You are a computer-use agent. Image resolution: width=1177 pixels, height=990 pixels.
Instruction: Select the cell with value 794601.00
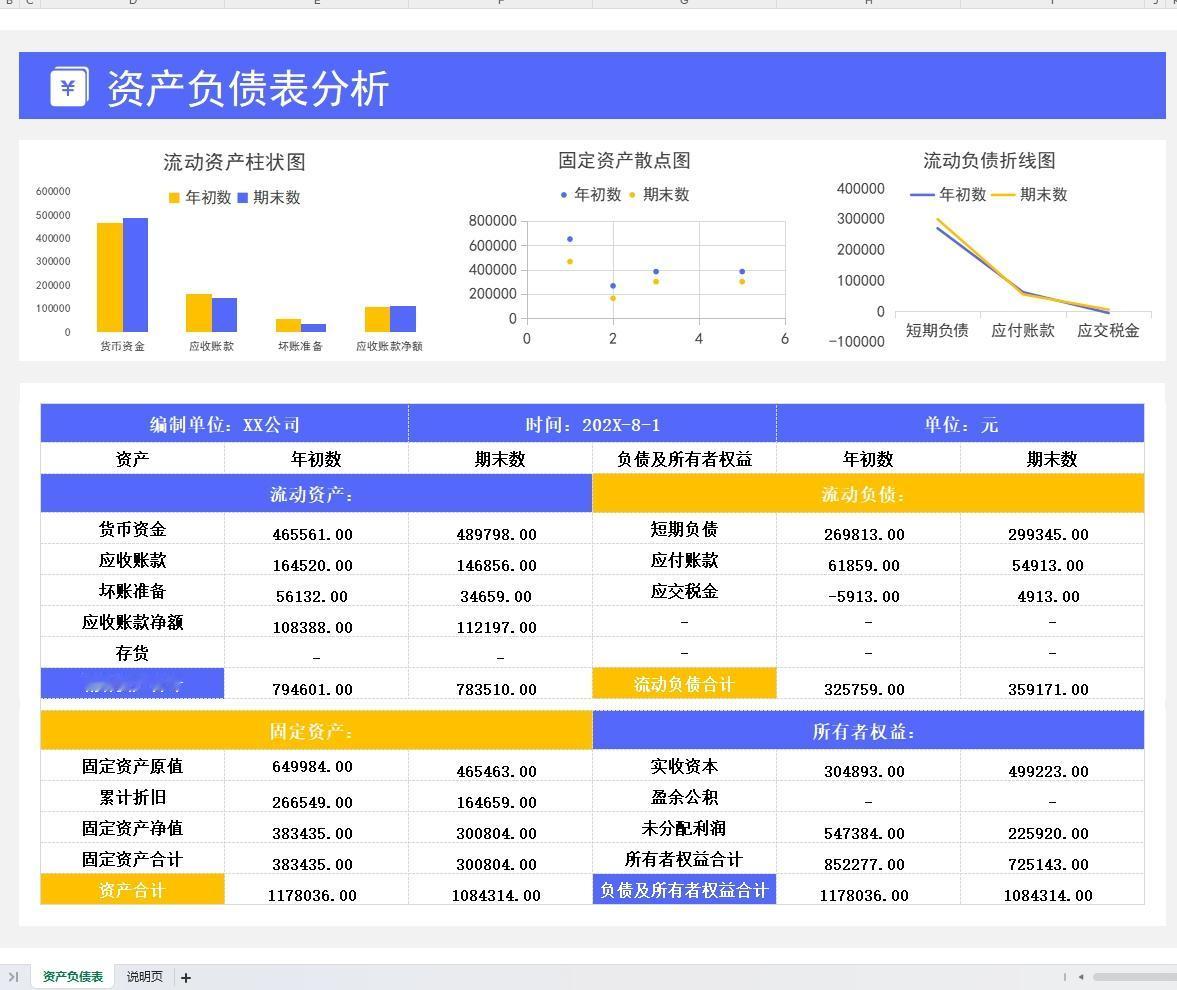point(316,684)
